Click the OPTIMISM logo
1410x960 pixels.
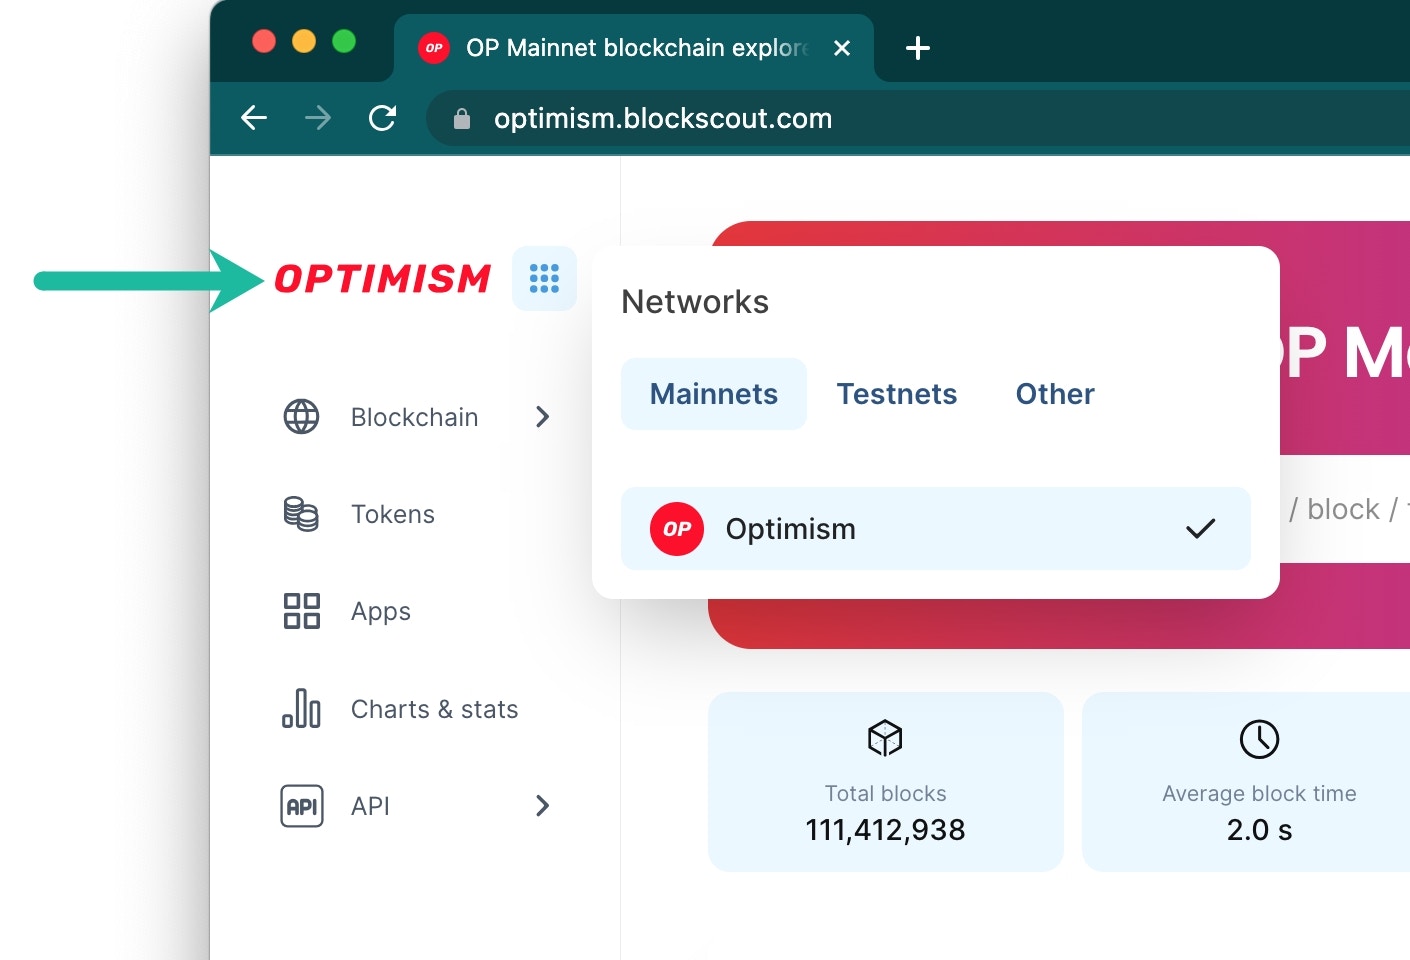(x=383, y=279)
